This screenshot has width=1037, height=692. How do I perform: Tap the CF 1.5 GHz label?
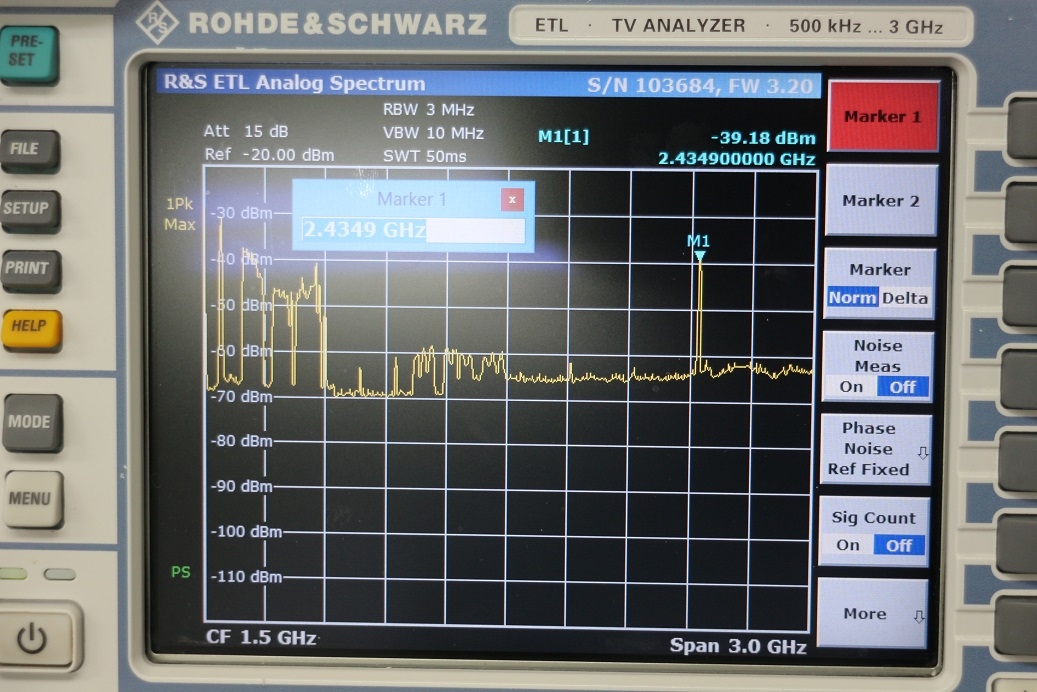click(x=261, y=637)
